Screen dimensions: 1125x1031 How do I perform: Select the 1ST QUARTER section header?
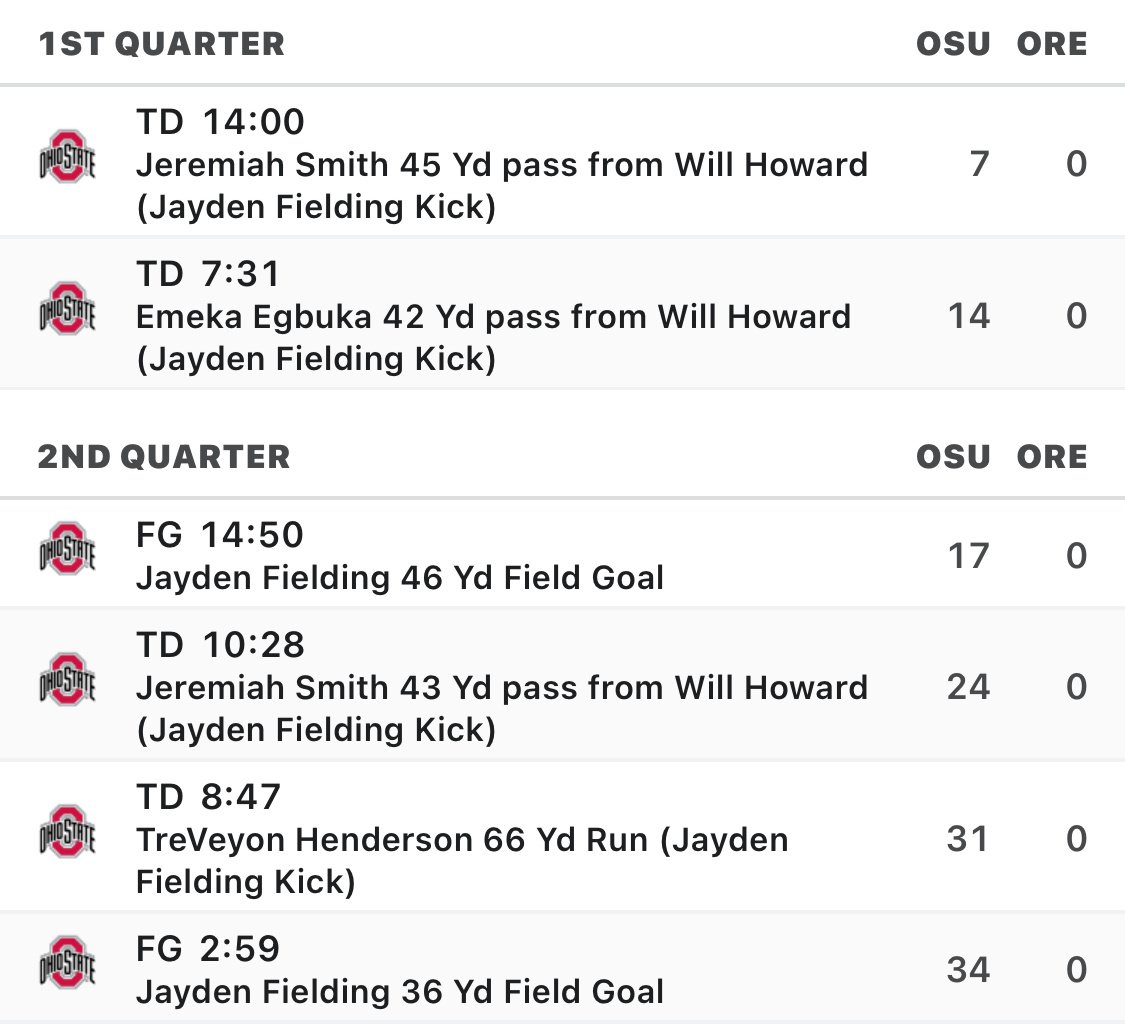[x=161, y=44]
